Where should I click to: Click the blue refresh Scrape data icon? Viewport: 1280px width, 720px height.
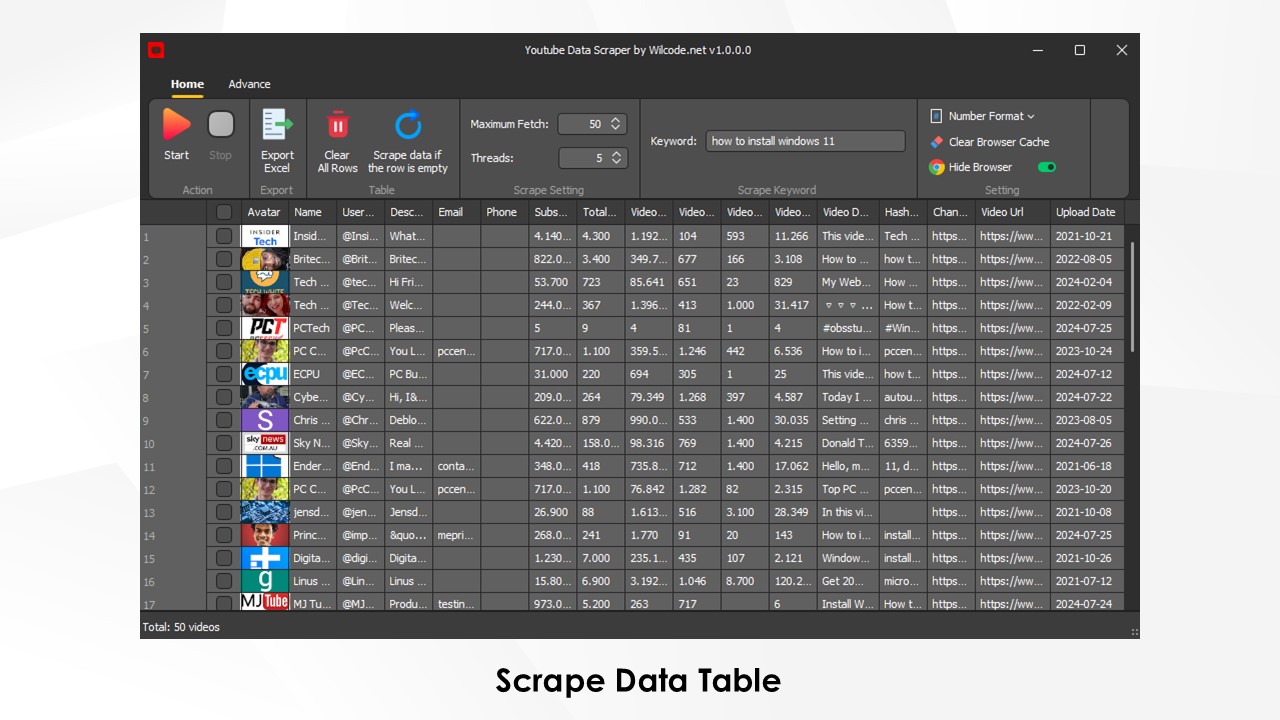[408, 125]
